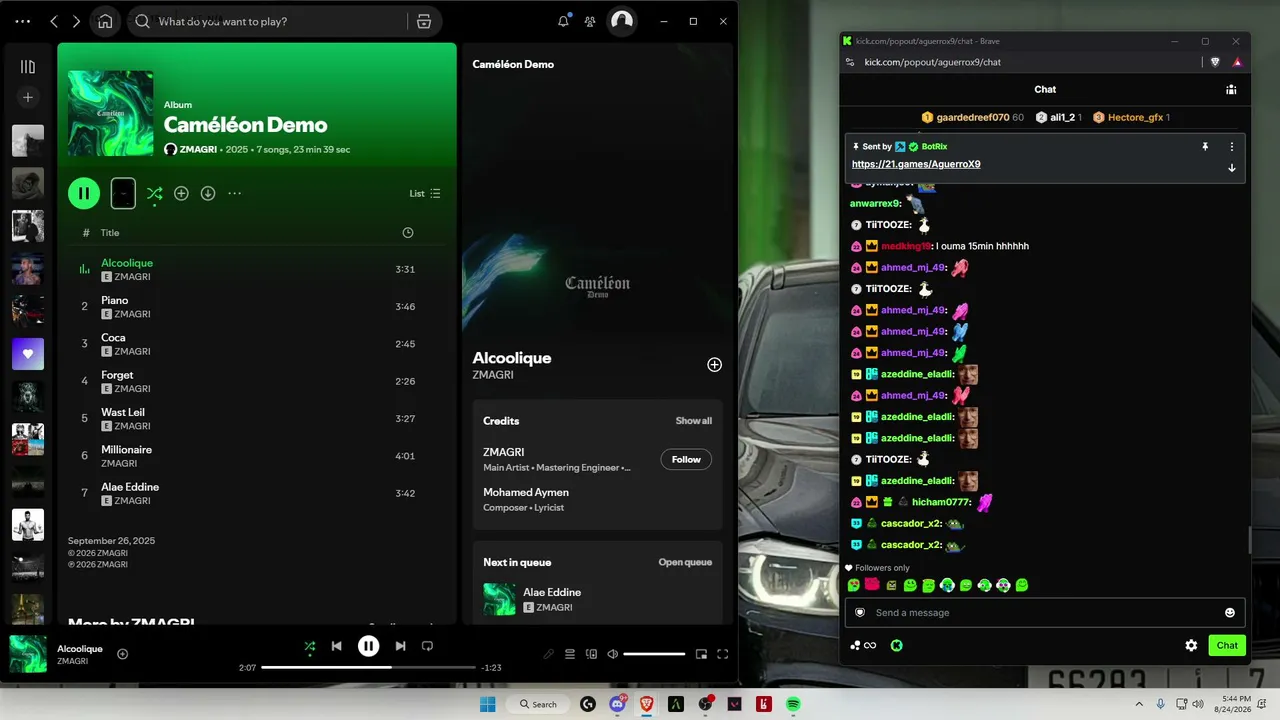Go back in Spotify navigation
The width and height of the screenshot is (1280, 720).
[x=54, y=21]
